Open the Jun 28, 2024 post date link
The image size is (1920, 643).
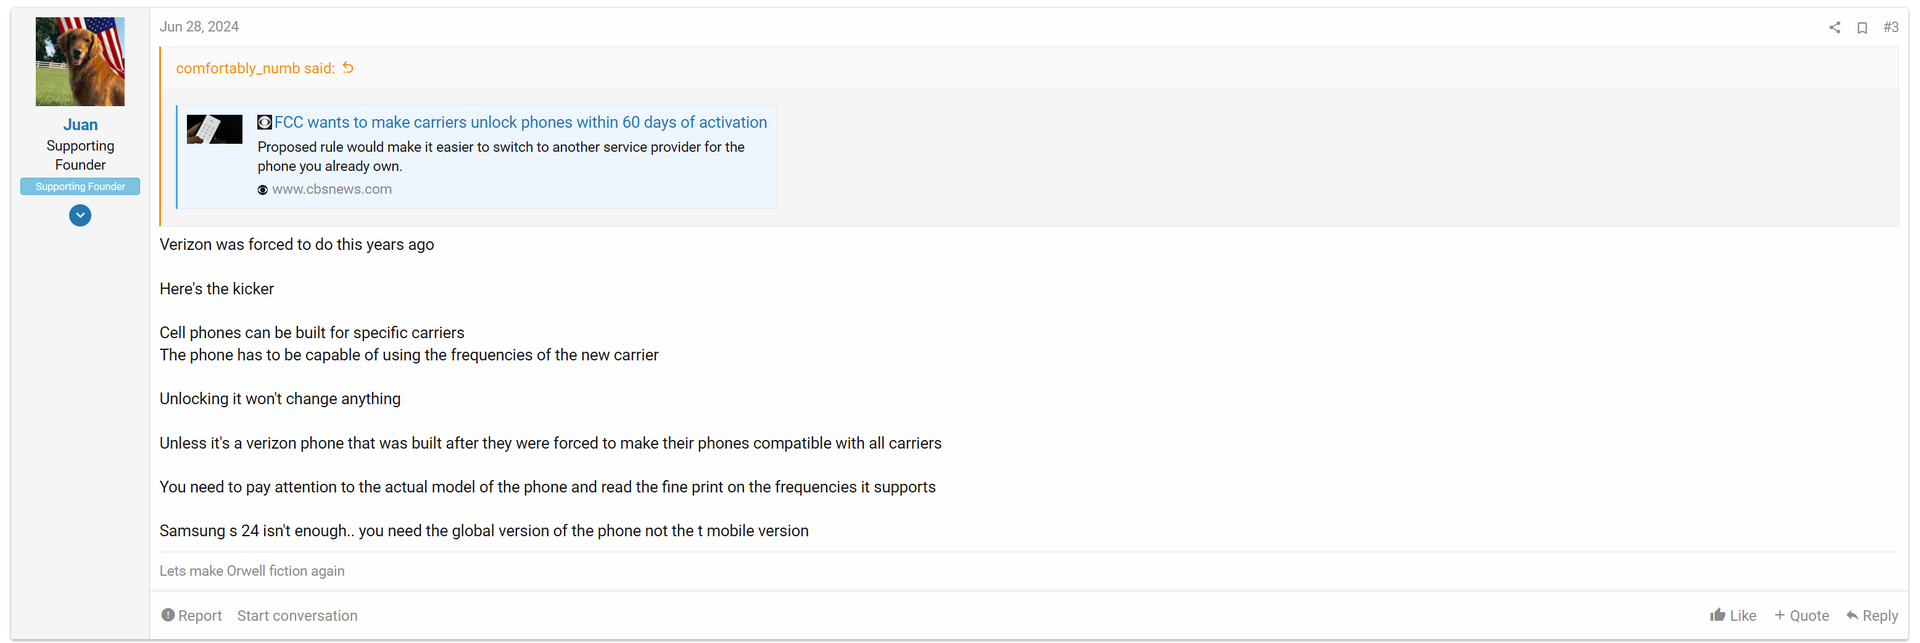199,27
